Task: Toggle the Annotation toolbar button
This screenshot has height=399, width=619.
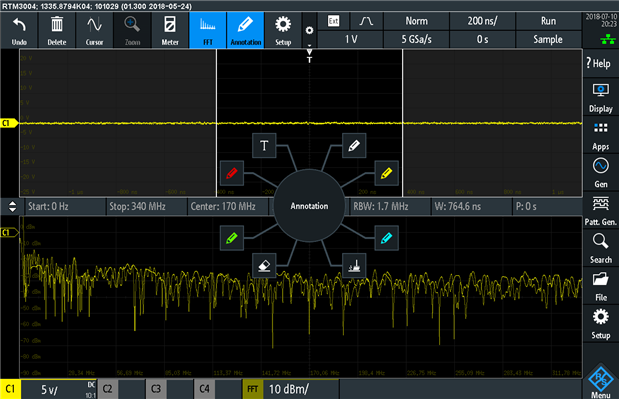Action: [x=246, y=30]
